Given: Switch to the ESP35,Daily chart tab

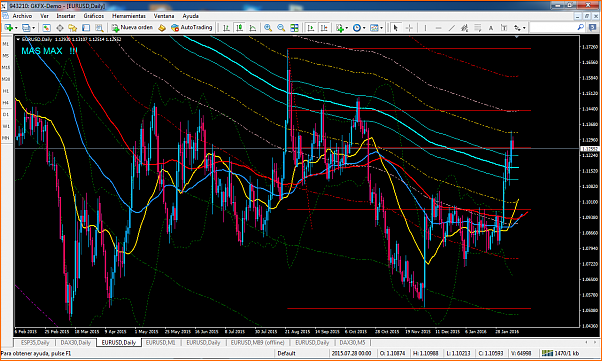Looking at the screenshot, I should point(35,342).
